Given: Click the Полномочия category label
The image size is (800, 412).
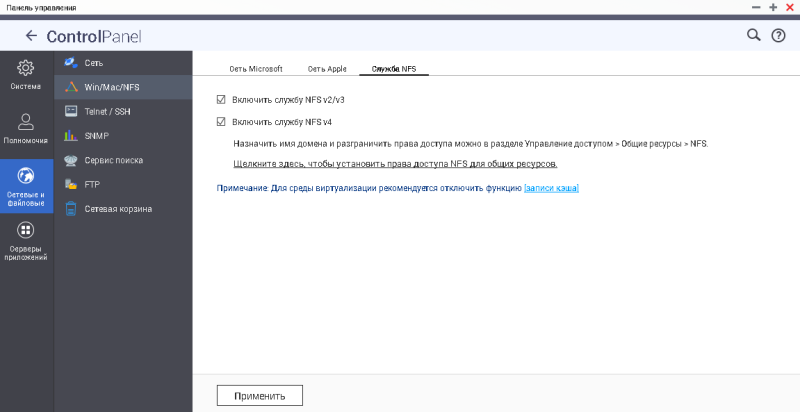Looking at the screenshot, I should (26, 140).
